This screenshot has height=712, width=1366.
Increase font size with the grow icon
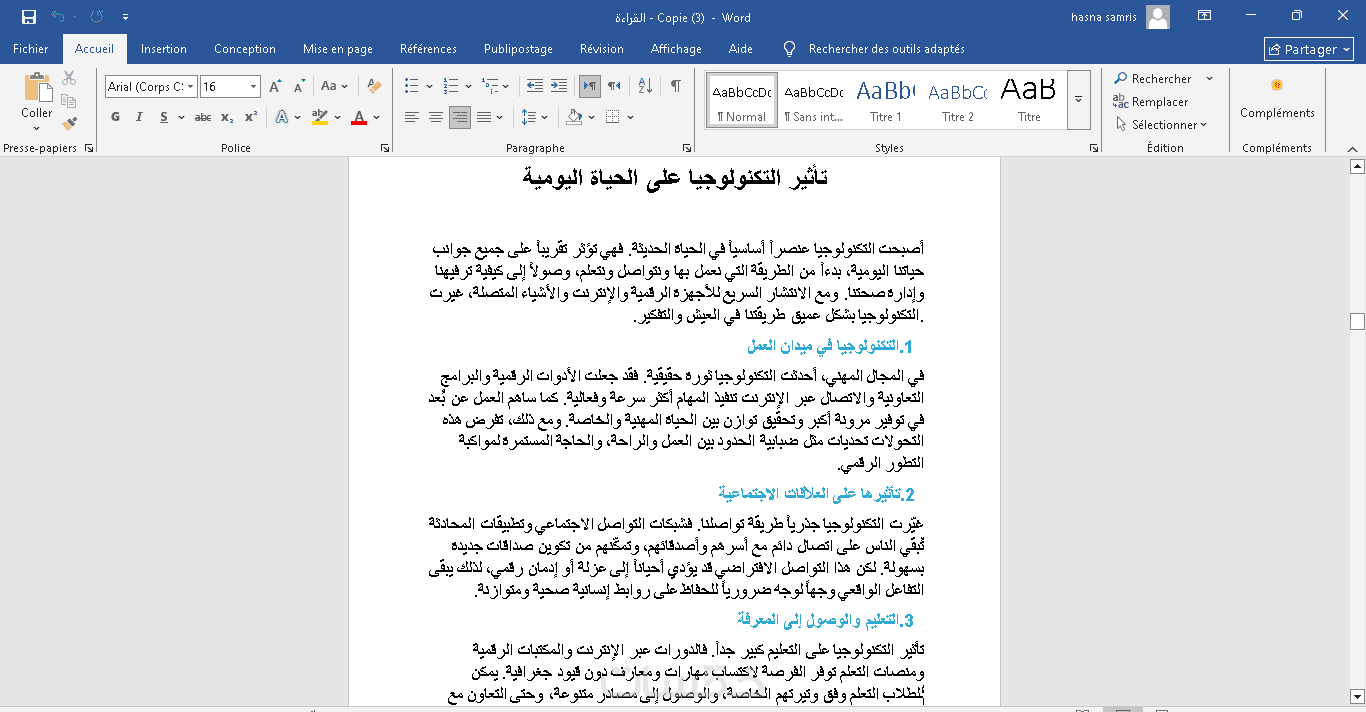coord(275,87)
